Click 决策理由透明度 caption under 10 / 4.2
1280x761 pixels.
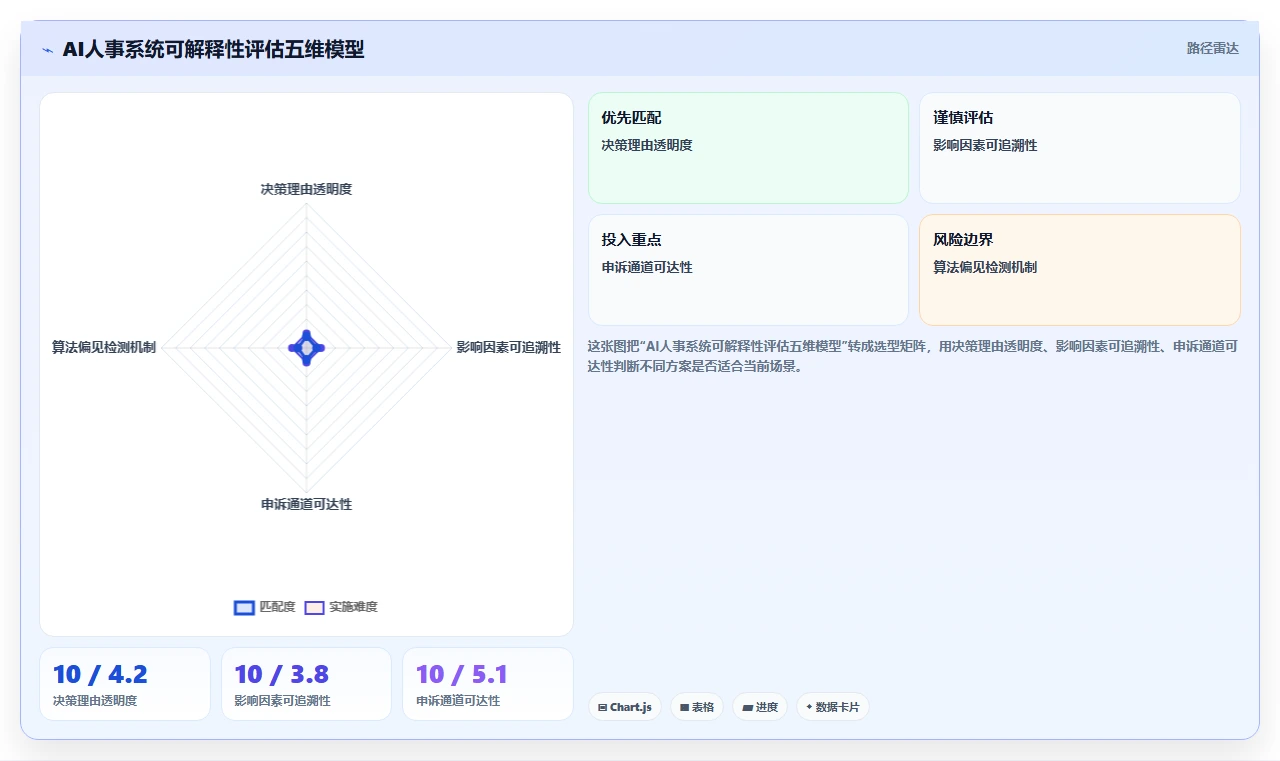[95, 701]
